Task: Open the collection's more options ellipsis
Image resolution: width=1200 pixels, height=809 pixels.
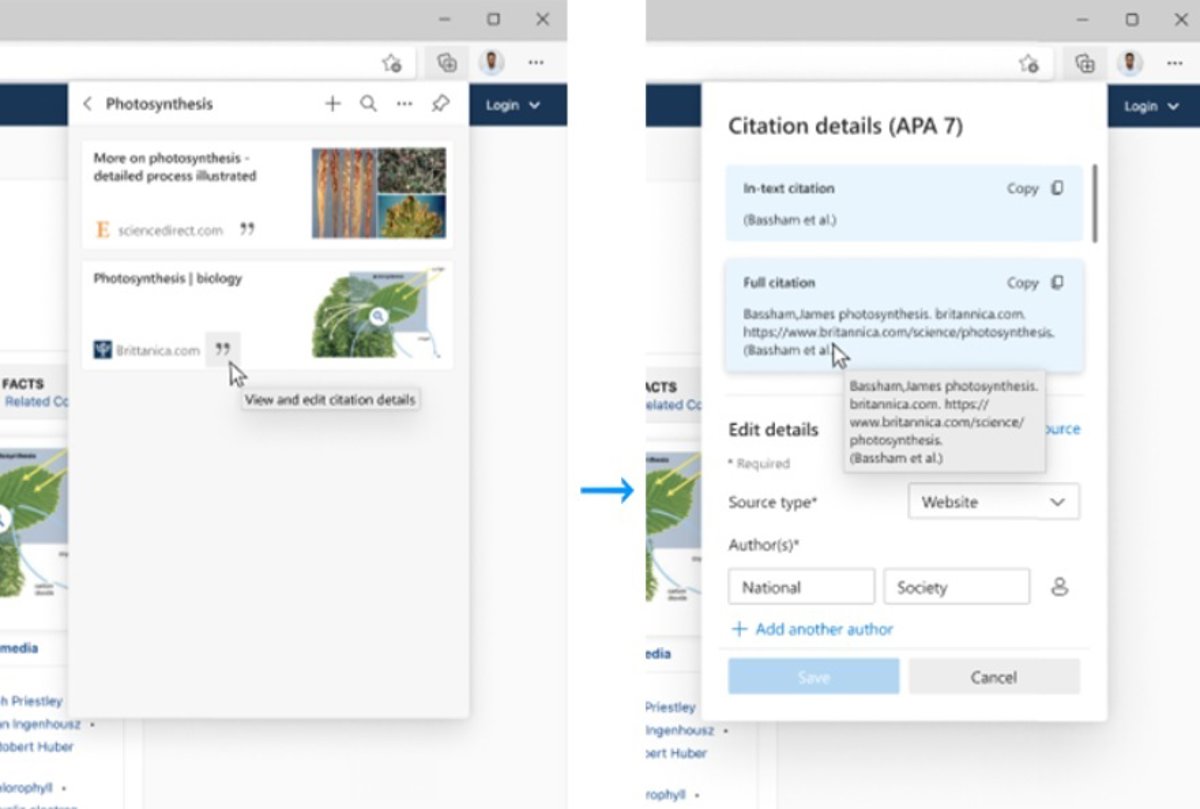Action: tap(404, 104)
